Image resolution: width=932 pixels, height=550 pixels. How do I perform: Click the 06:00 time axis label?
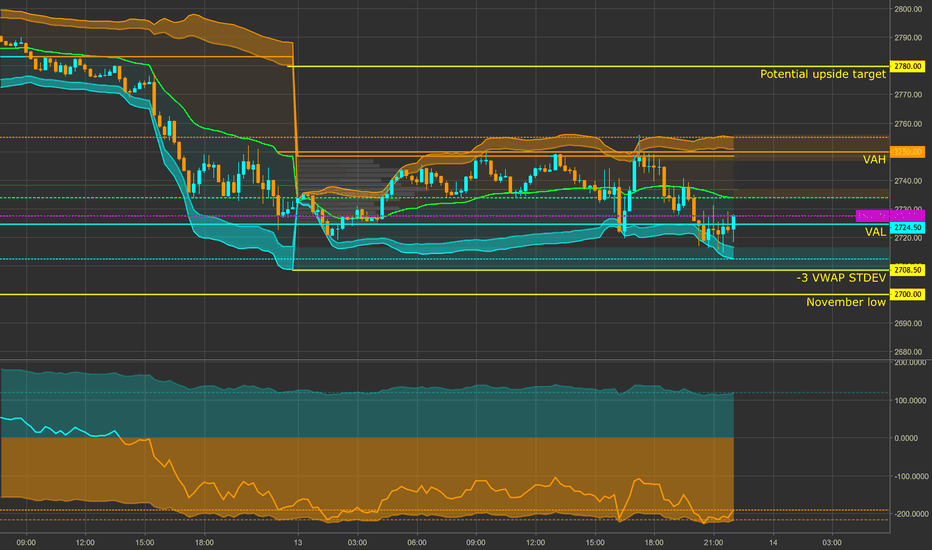pos(417,542)
